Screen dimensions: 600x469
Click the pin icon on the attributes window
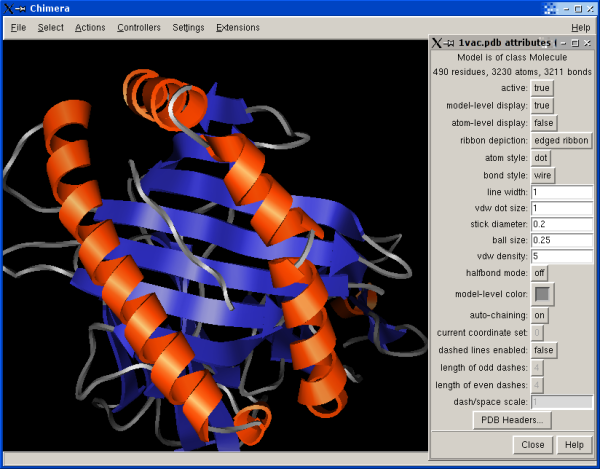pos(451,43)
